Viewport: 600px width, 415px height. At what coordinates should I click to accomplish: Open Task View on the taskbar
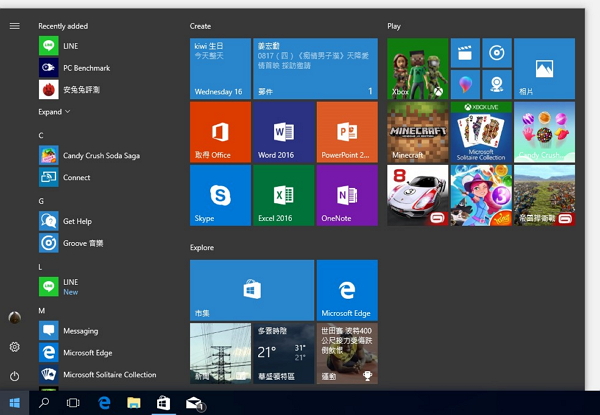pyautogui.click(x=73, y=402)
